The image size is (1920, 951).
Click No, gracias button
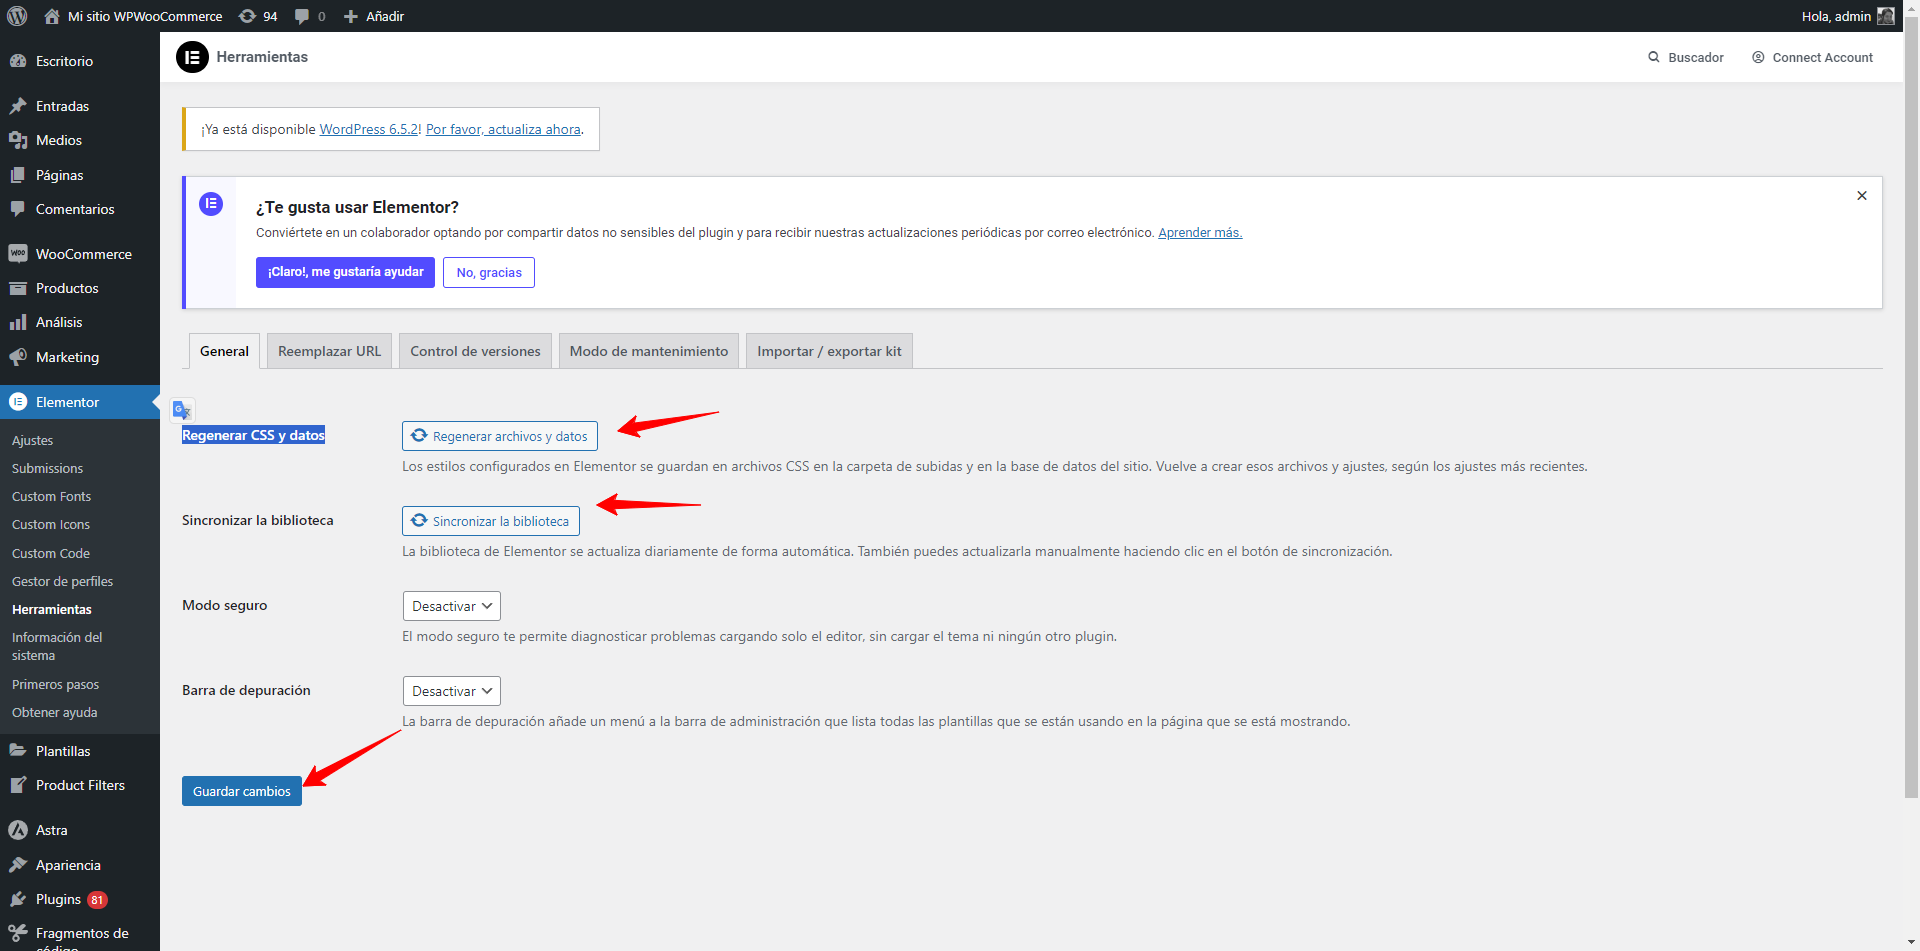coord(489,272)
